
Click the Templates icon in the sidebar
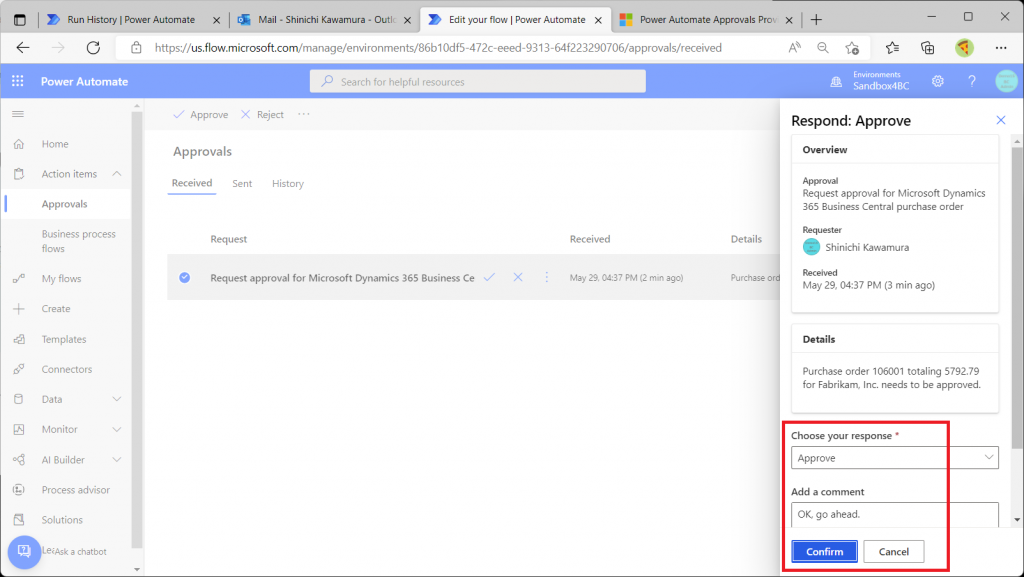(19, 339)
